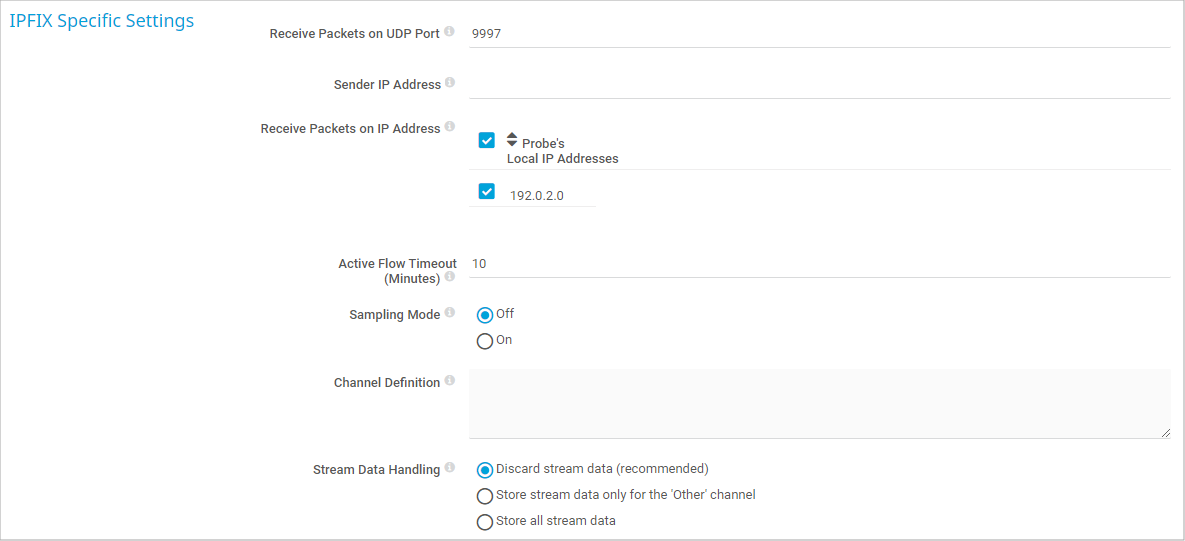Viewport: 1185px width, 541px height.
Task: Select Sampling Mode Off
Action: pyautogui.click(x=485, y=315)
